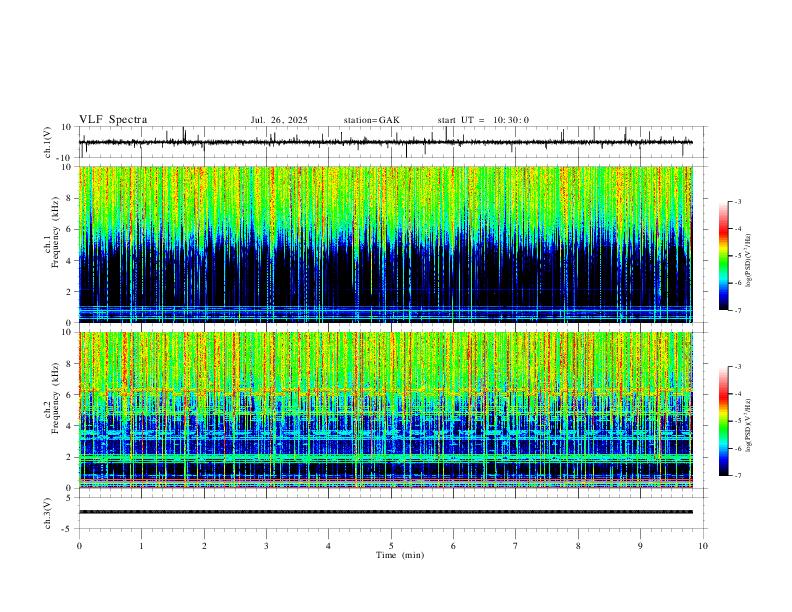Click time axis tick label "8"
This screenshot has width=792, height=612.
pos(578,546)
